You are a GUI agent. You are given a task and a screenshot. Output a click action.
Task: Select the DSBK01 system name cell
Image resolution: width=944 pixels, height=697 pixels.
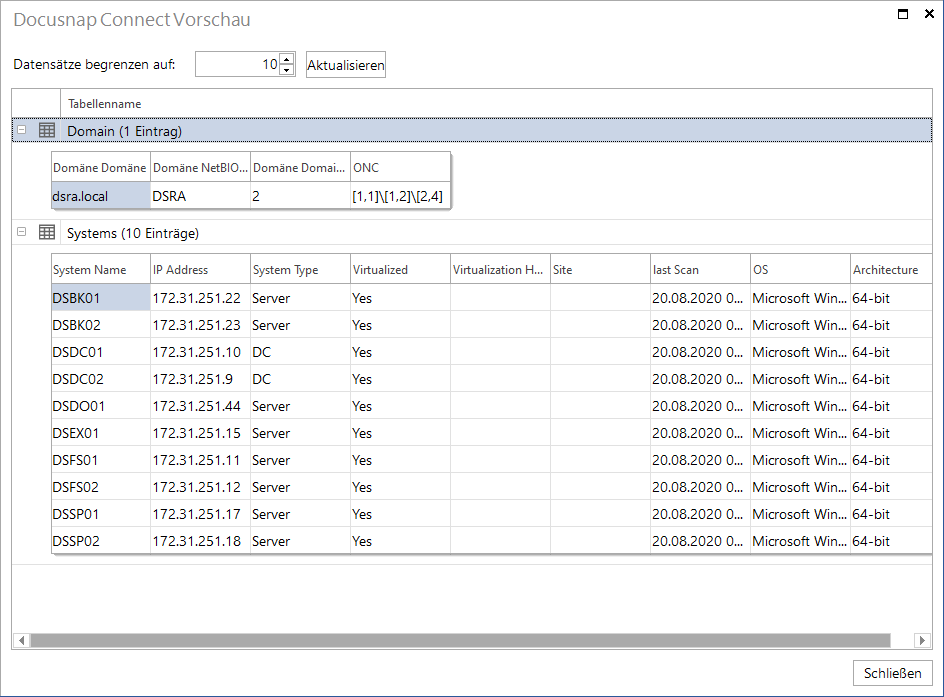coord(101,298)
